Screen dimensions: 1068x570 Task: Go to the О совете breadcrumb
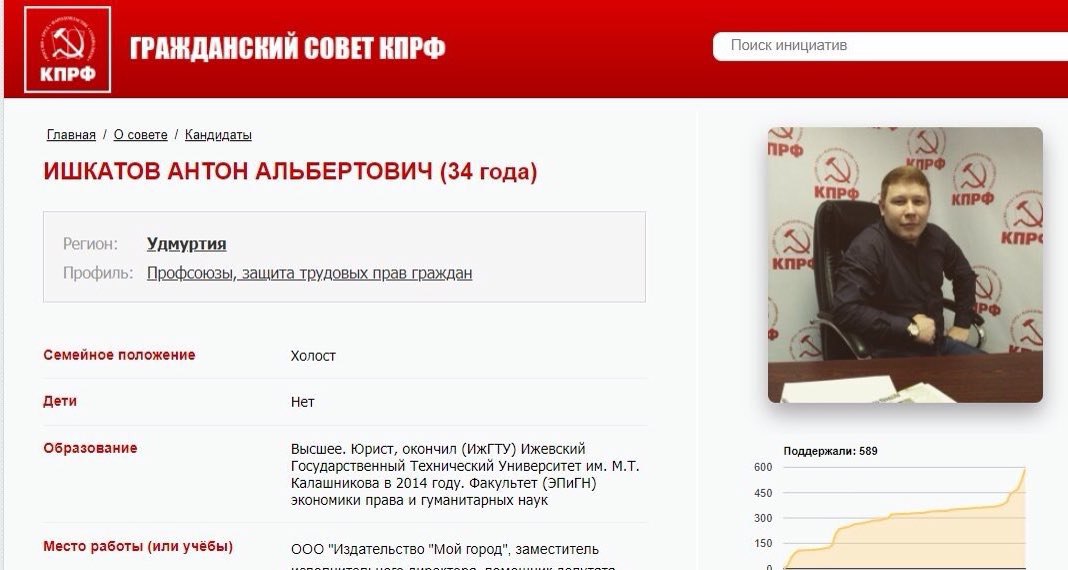pyautogui.click(x=140, y=135)
